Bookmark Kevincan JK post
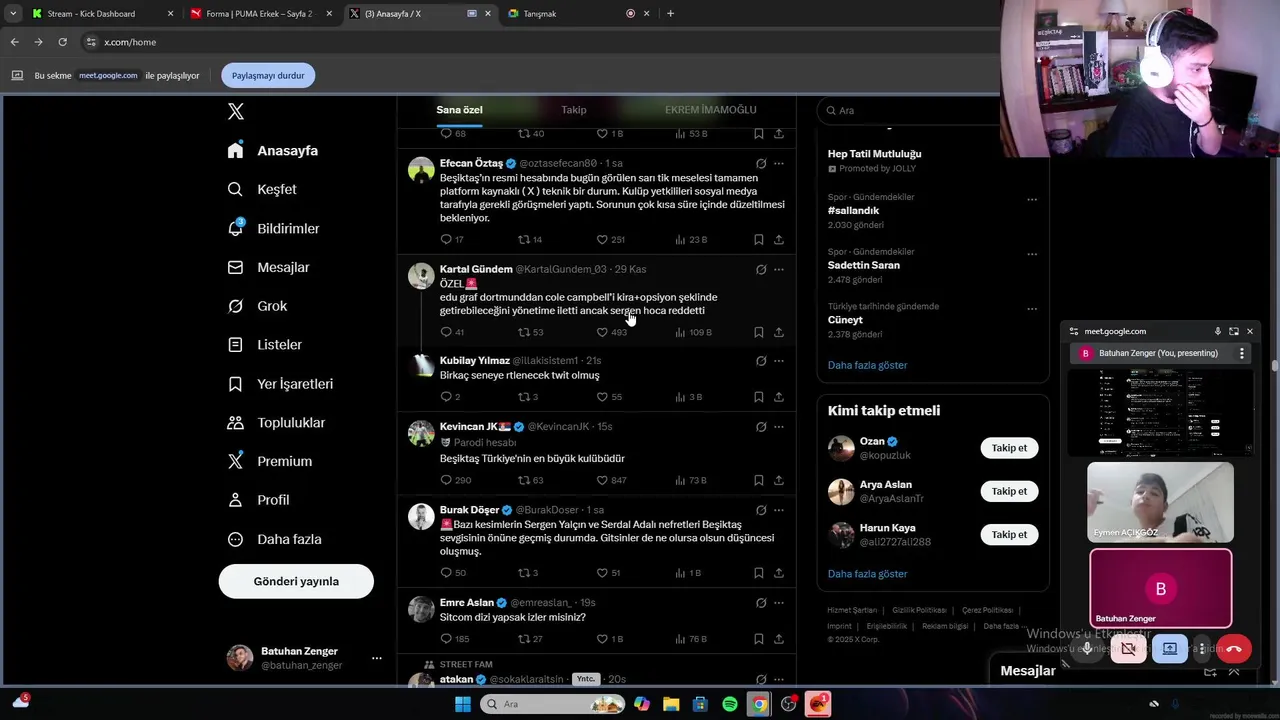 pos(759,480)
